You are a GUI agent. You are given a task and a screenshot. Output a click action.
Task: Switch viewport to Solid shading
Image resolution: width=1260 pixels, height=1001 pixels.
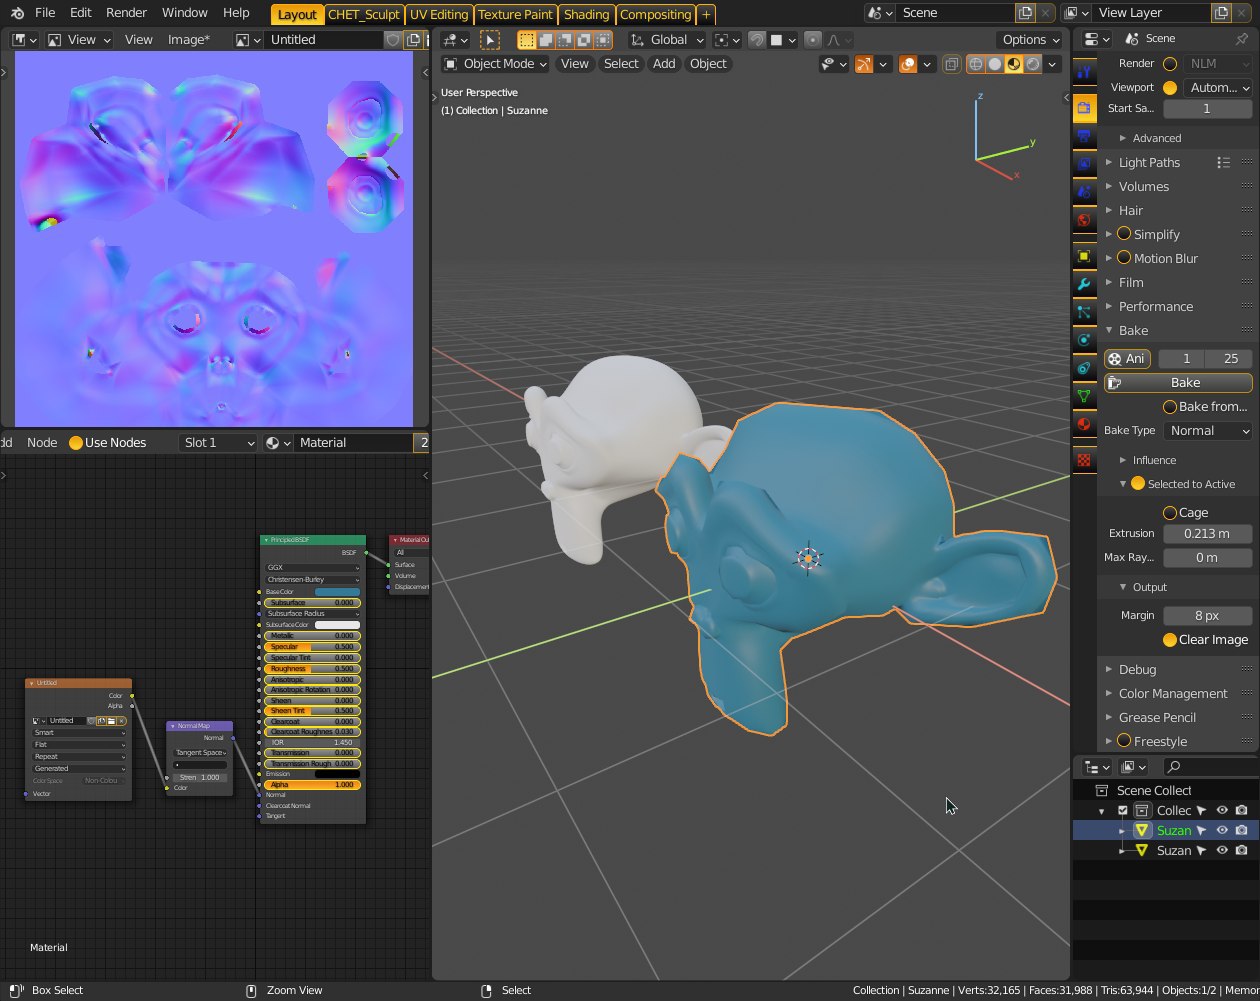tap(995, 64)
